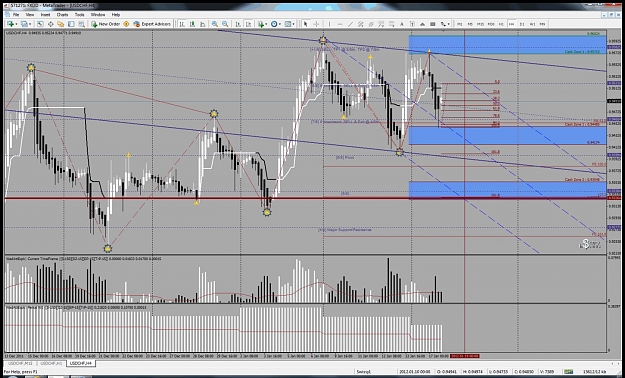Switch to the USDCHF,H1 chart tab
This screenshot has height=378, width=625.
pos(51,363)
